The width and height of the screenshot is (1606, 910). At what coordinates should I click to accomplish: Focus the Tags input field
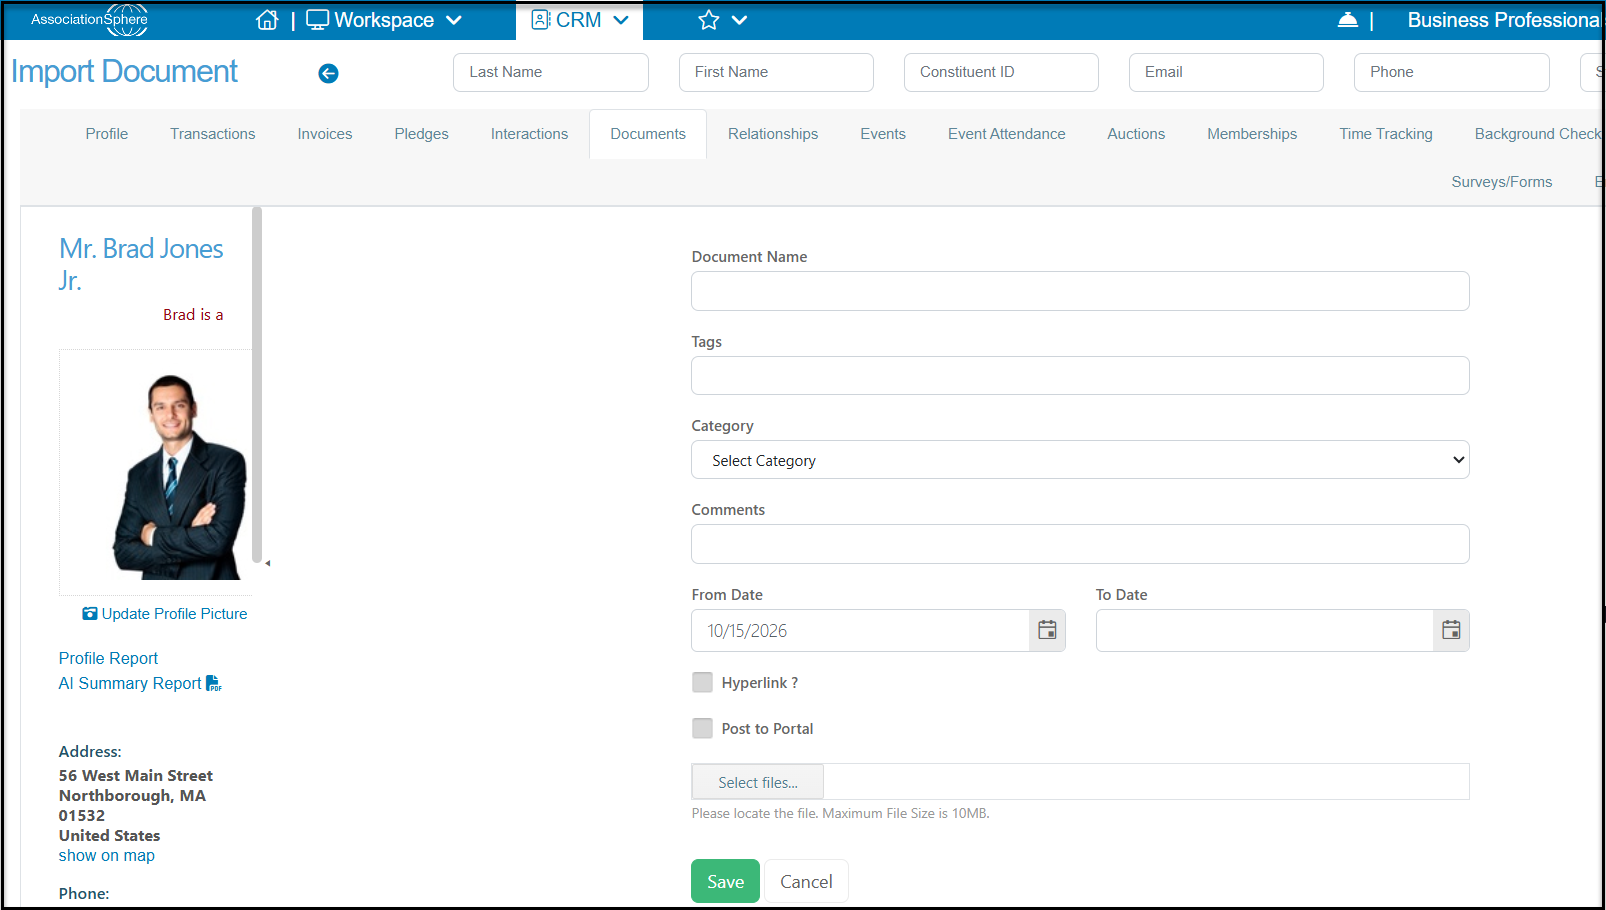[x=1080, y=376]
